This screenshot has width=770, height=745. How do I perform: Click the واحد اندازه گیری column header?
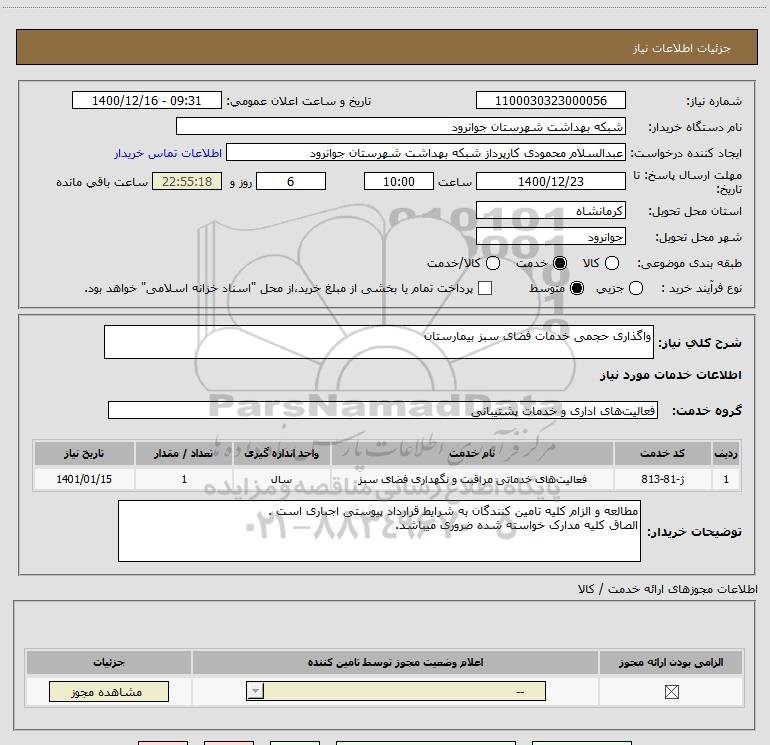coord(281,453)
